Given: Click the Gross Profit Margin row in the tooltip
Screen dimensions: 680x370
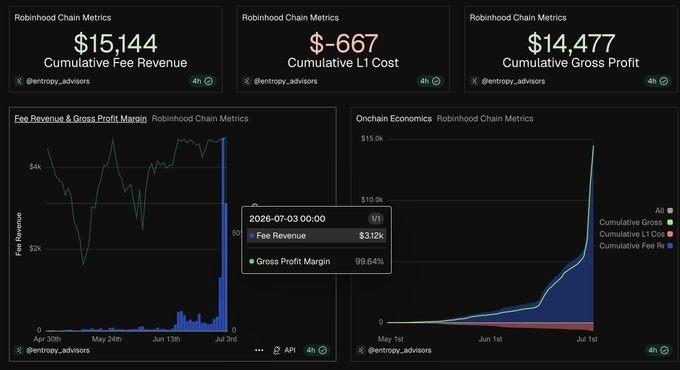Looking at the screenshot, I should click(x=316, y=262).
